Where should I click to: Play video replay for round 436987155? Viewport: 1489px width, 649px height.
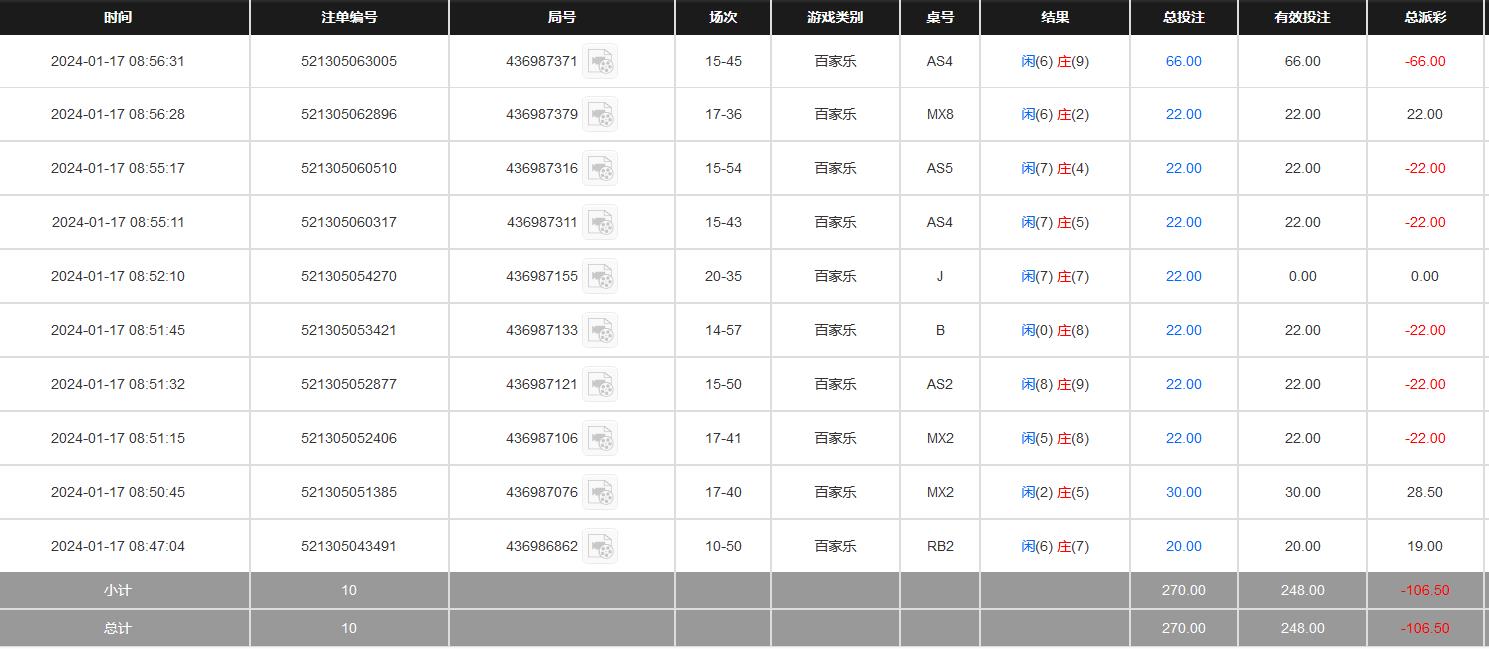pyautogui.click(x=600, y=277)
